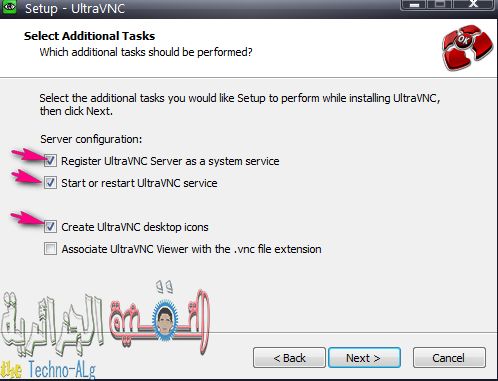The height and width of the screenshot is (381, 498).
Task: Click the pink arrow beside Register UltraVNC Server
Action: [28, 156]
